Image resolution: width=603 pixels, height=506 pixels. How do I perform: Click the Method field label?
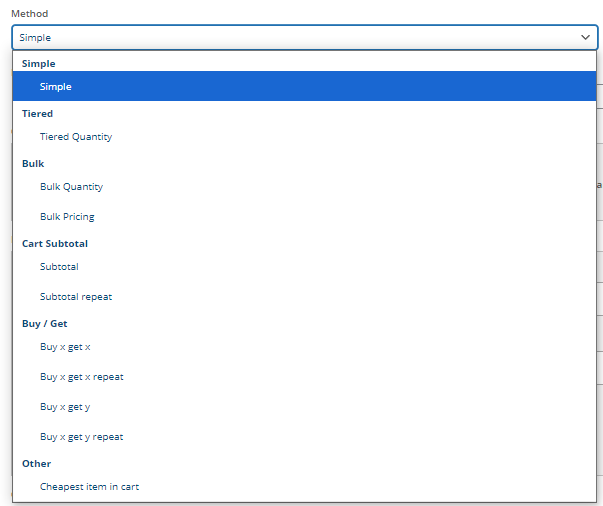point(30,13)
